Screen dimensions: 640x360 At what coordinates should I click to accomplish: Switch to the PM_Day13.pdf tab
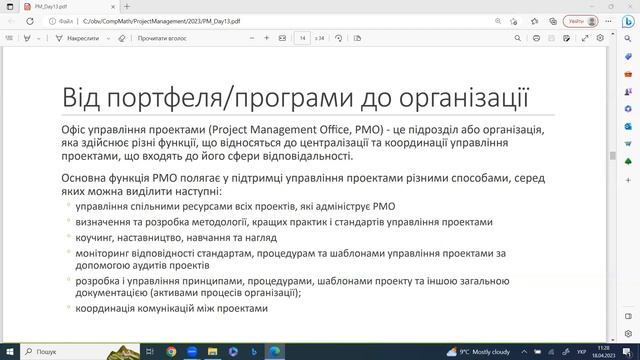(69, 7)
